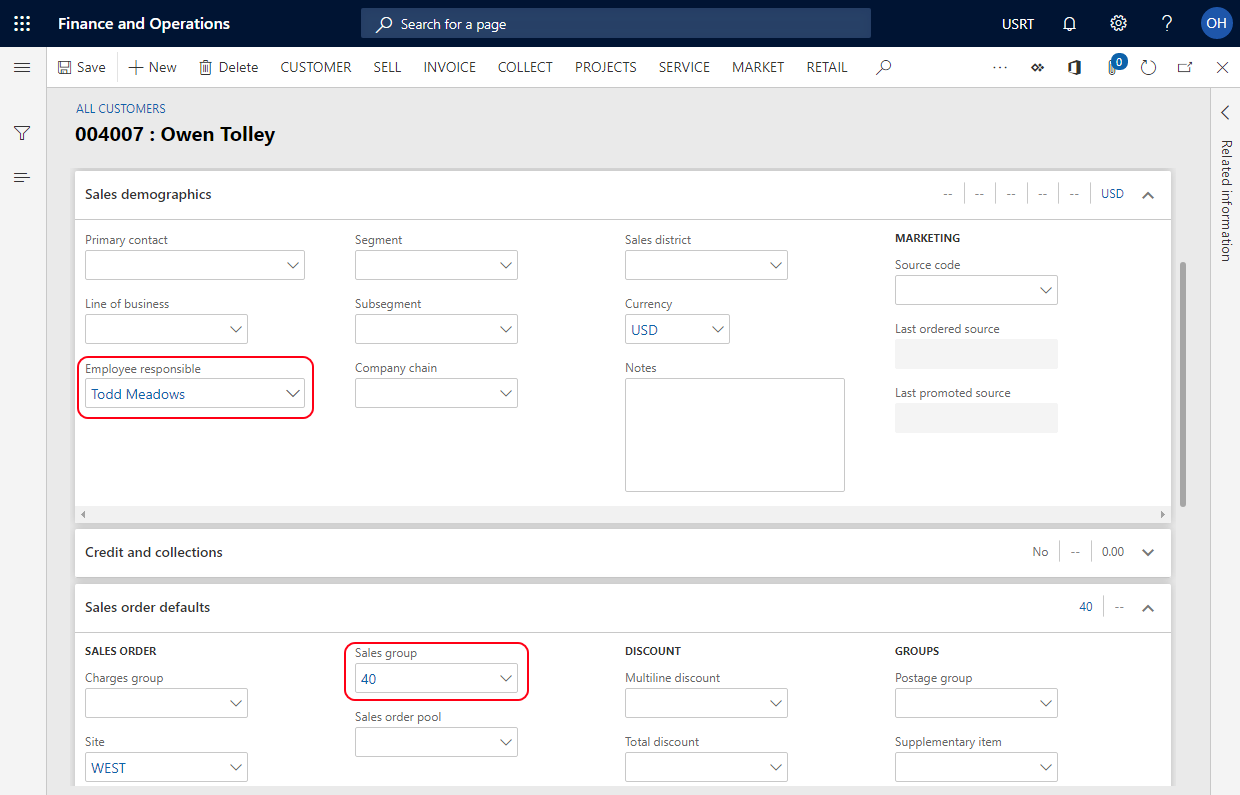Collapse the Sales demographics section
Image resolution: width=1240 pixels, height=795 pixels.
(1148, 194)
